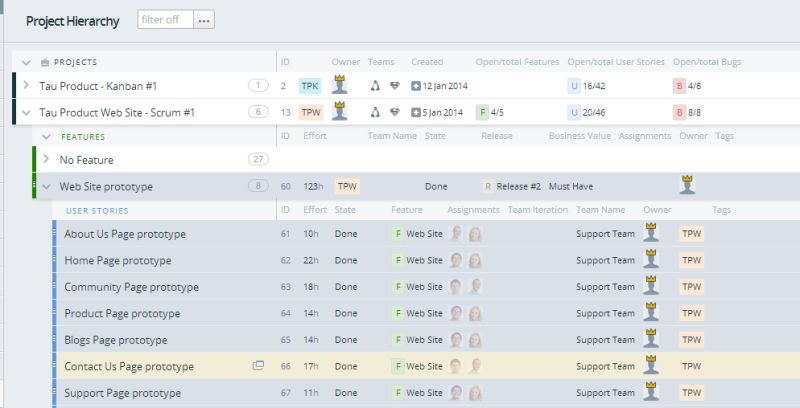Open the Home Page prototype story

coord(118,261)
